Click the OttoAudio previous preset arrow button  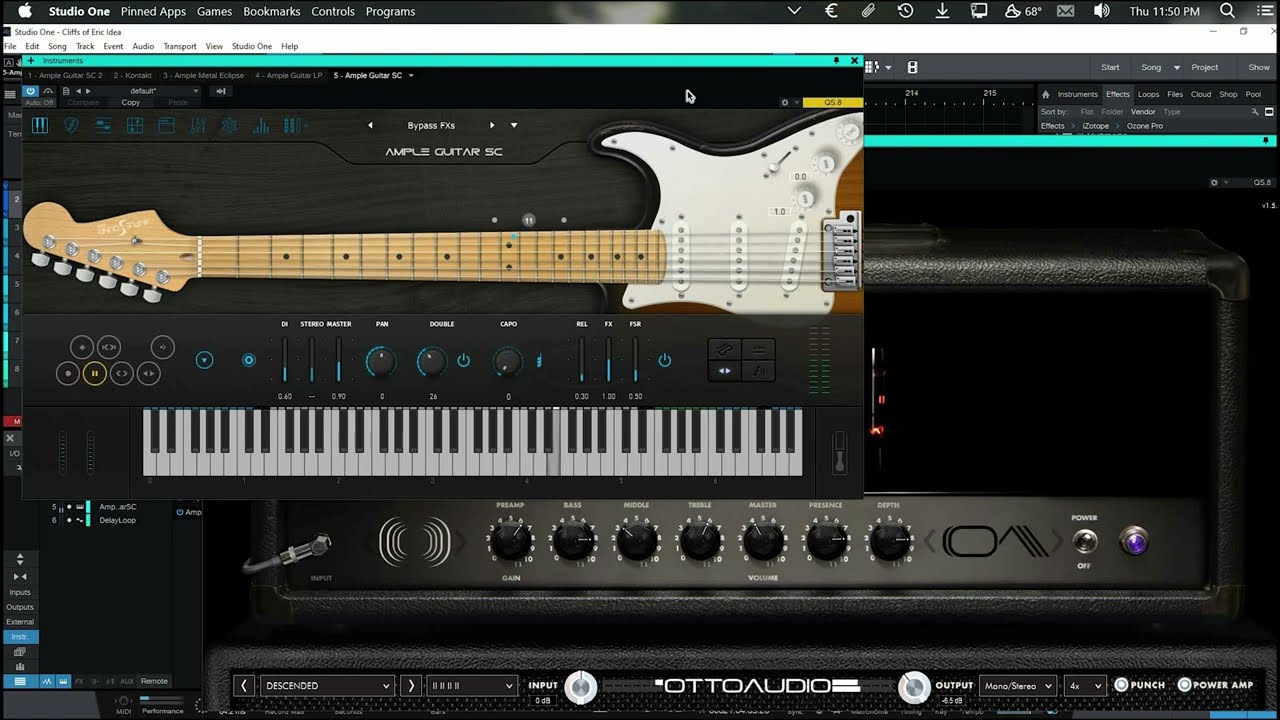[x=244, y=685]
